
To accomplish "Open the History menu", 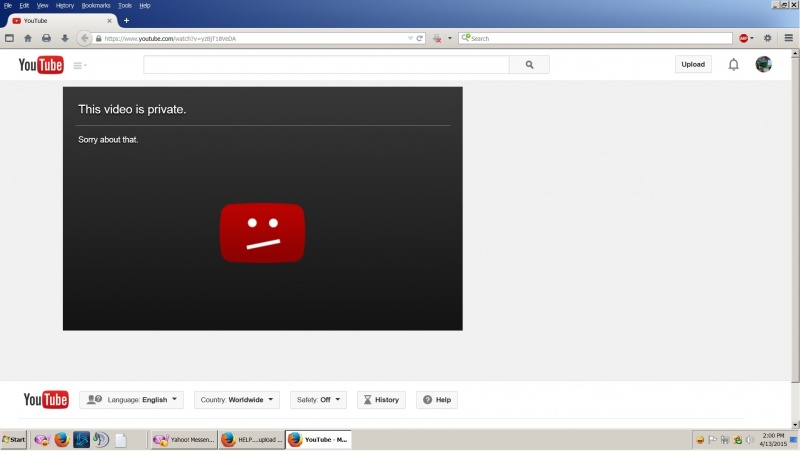I will 65,6.
